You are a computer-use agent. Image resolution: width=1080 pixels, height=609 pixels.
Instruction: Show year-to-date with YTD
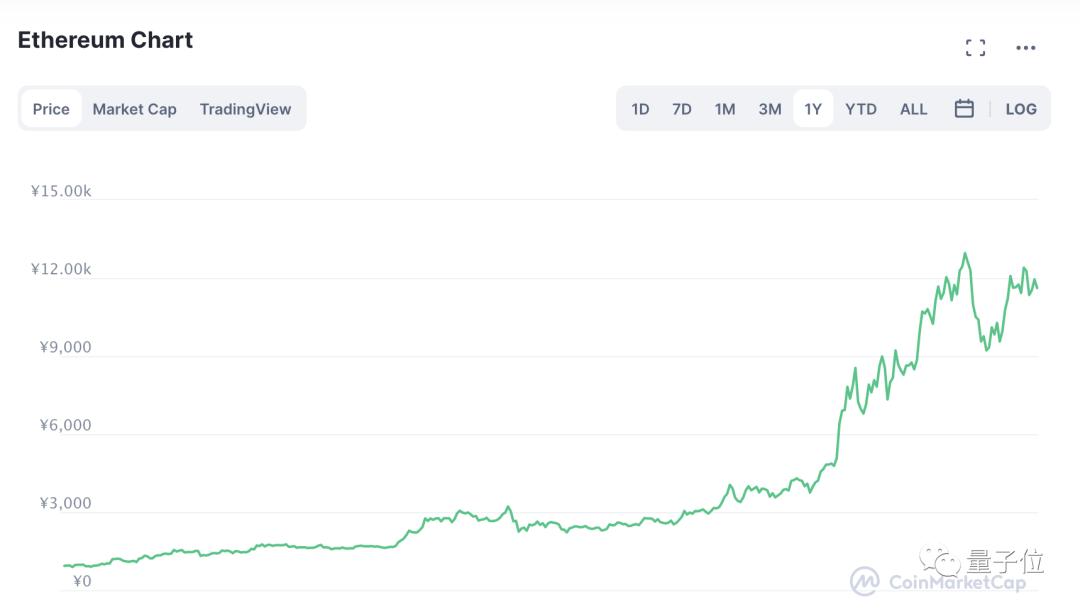pos(861,109)
